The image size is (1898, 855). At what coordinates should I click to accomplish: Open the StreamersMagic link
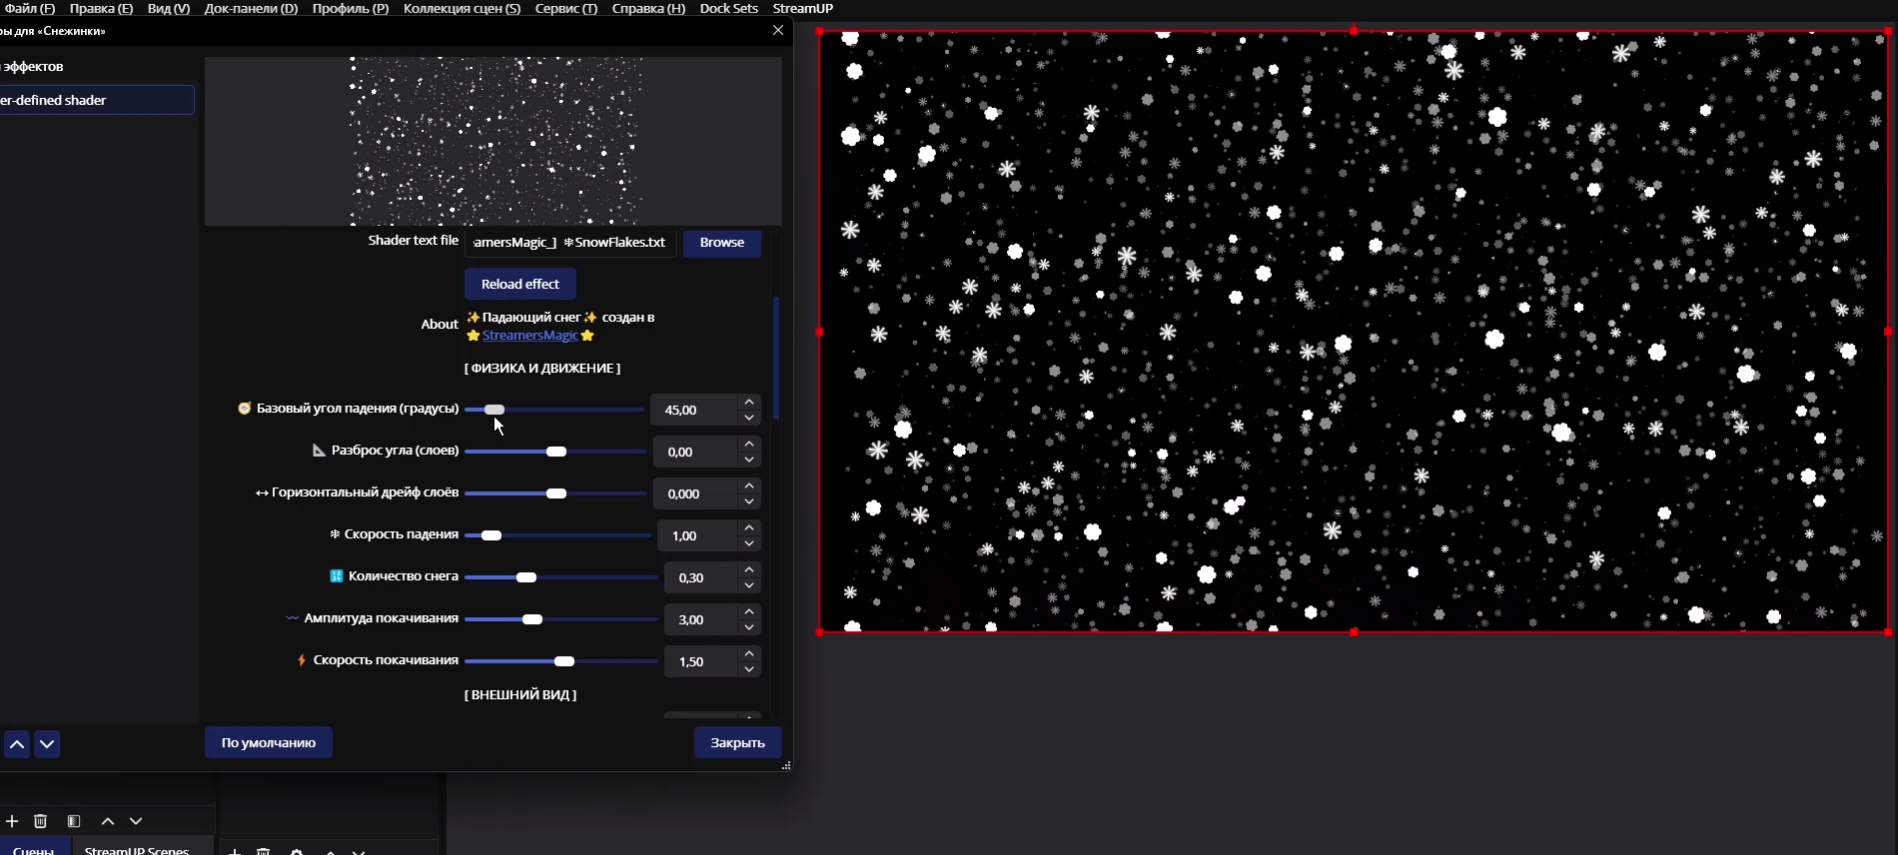pos(530,336)
